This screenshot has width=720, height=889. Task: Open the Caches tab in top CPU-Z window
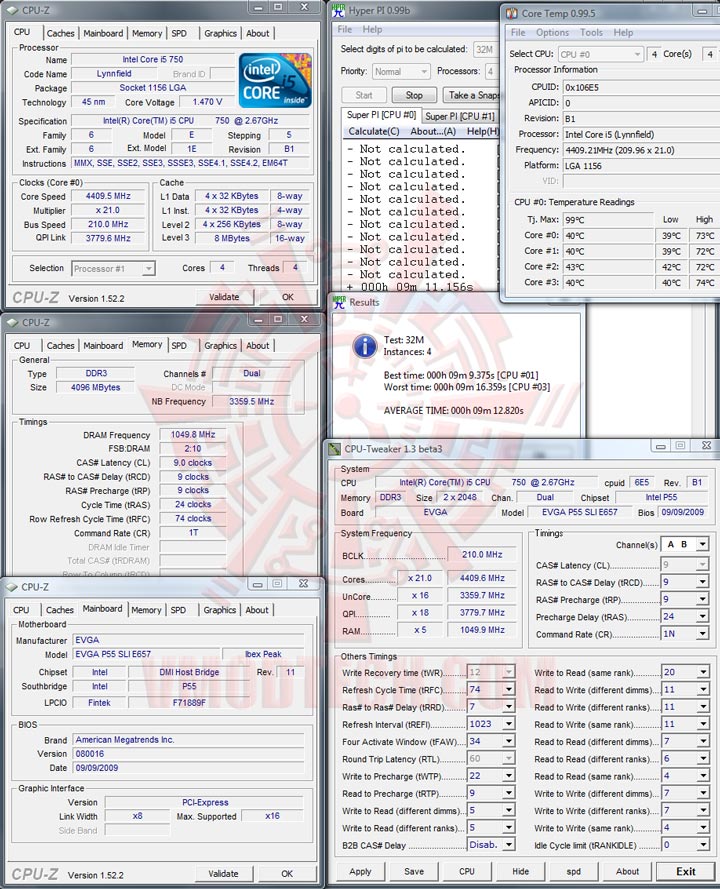(60, 33)
